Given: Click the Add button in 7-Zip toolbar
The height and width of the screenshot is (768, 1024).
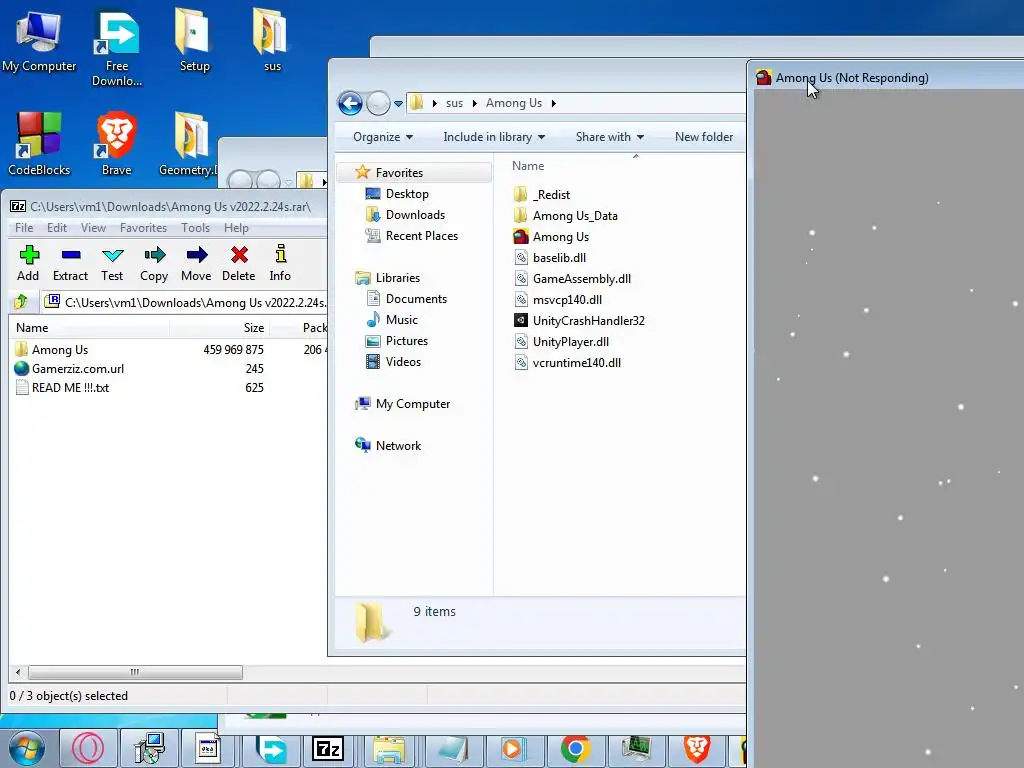Looking at the screenshot, I should point(29,263).
